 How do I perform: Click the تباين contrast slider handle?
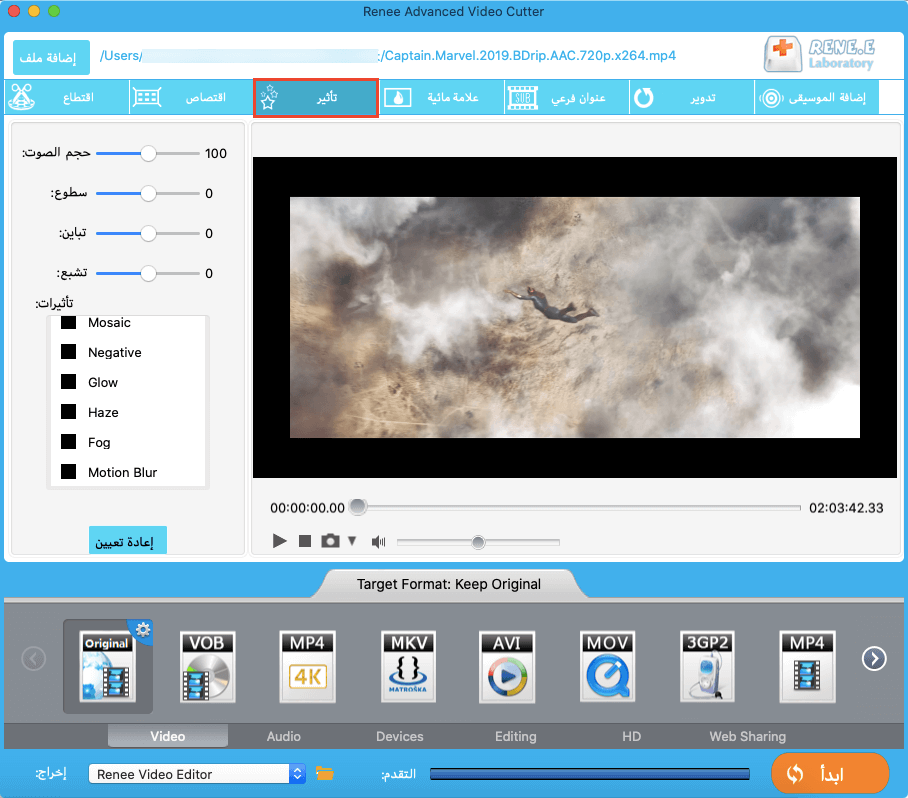[x=148, y=233]
